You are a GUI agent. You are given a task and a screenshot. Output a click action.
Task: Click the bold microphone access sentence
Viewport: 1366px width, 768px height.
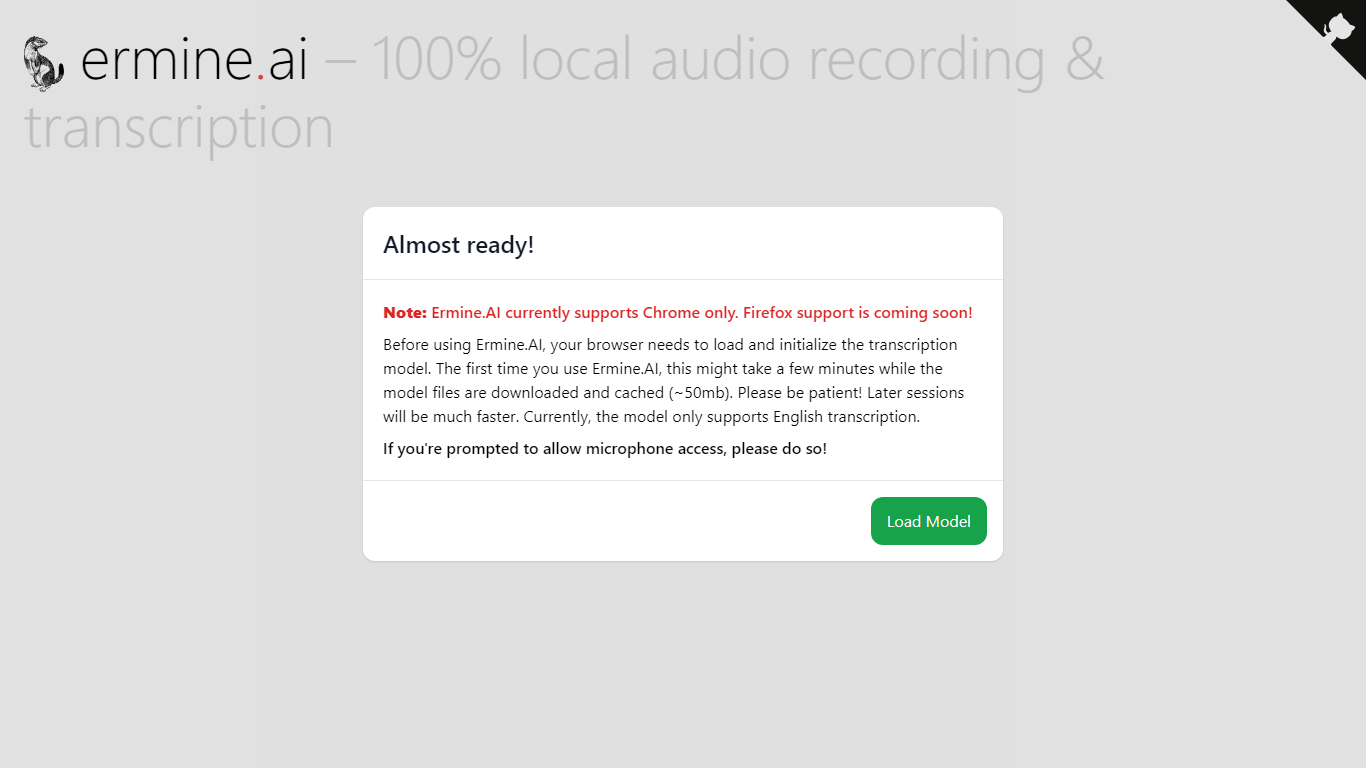point(605,449)
